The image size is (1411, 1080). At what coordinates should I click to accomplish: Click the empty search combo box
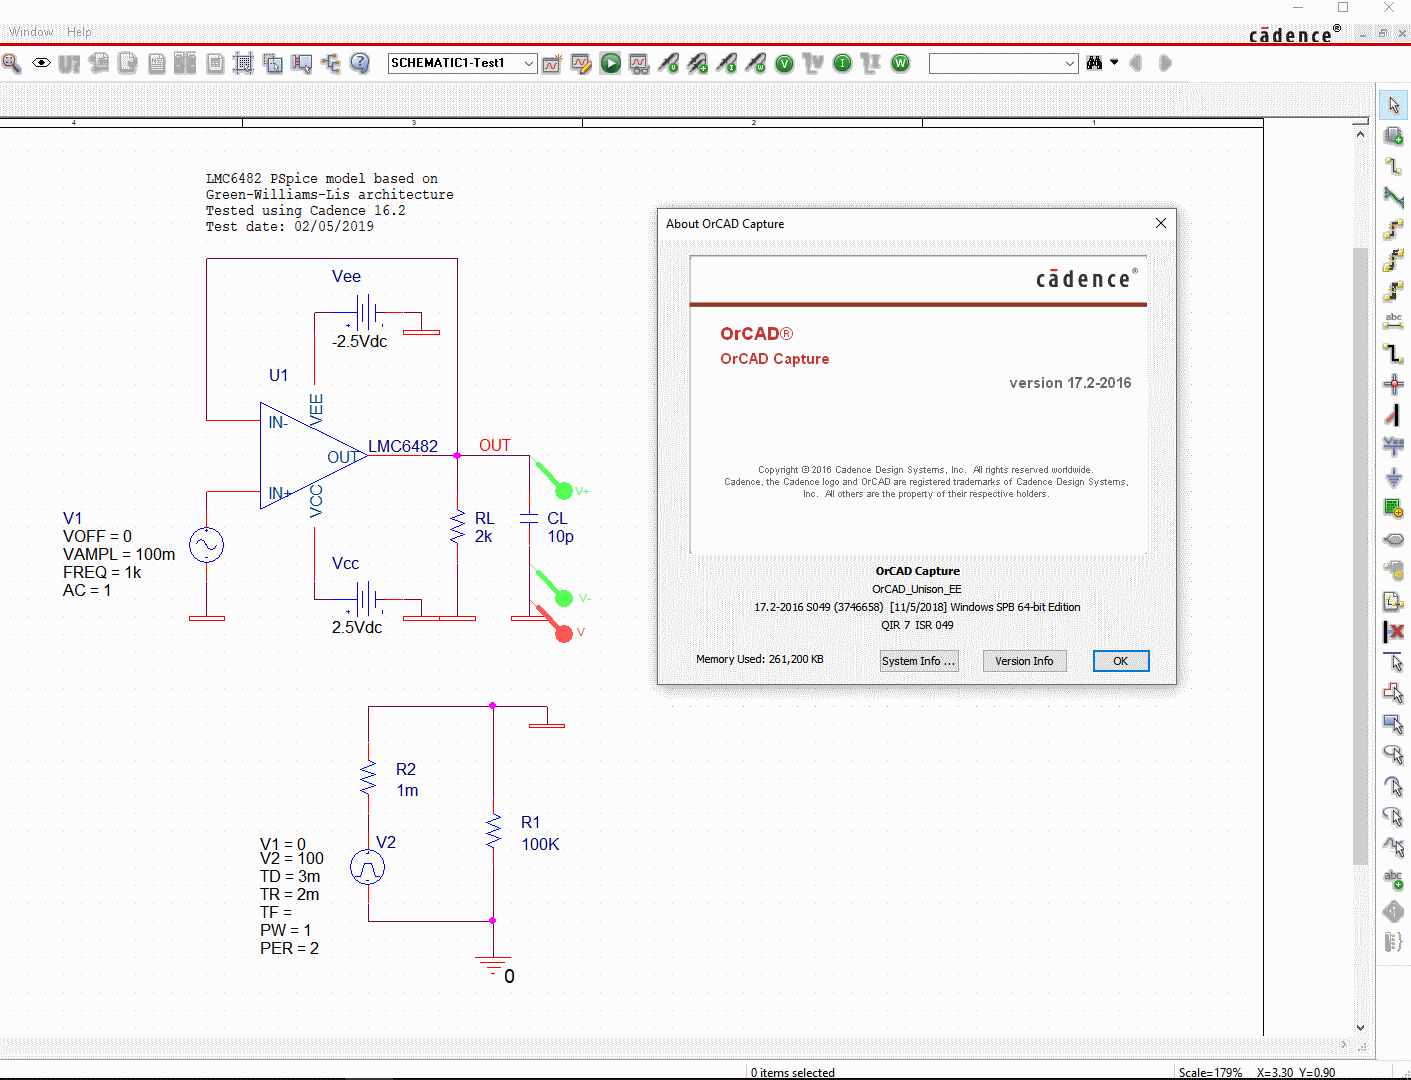point(1003,63)
